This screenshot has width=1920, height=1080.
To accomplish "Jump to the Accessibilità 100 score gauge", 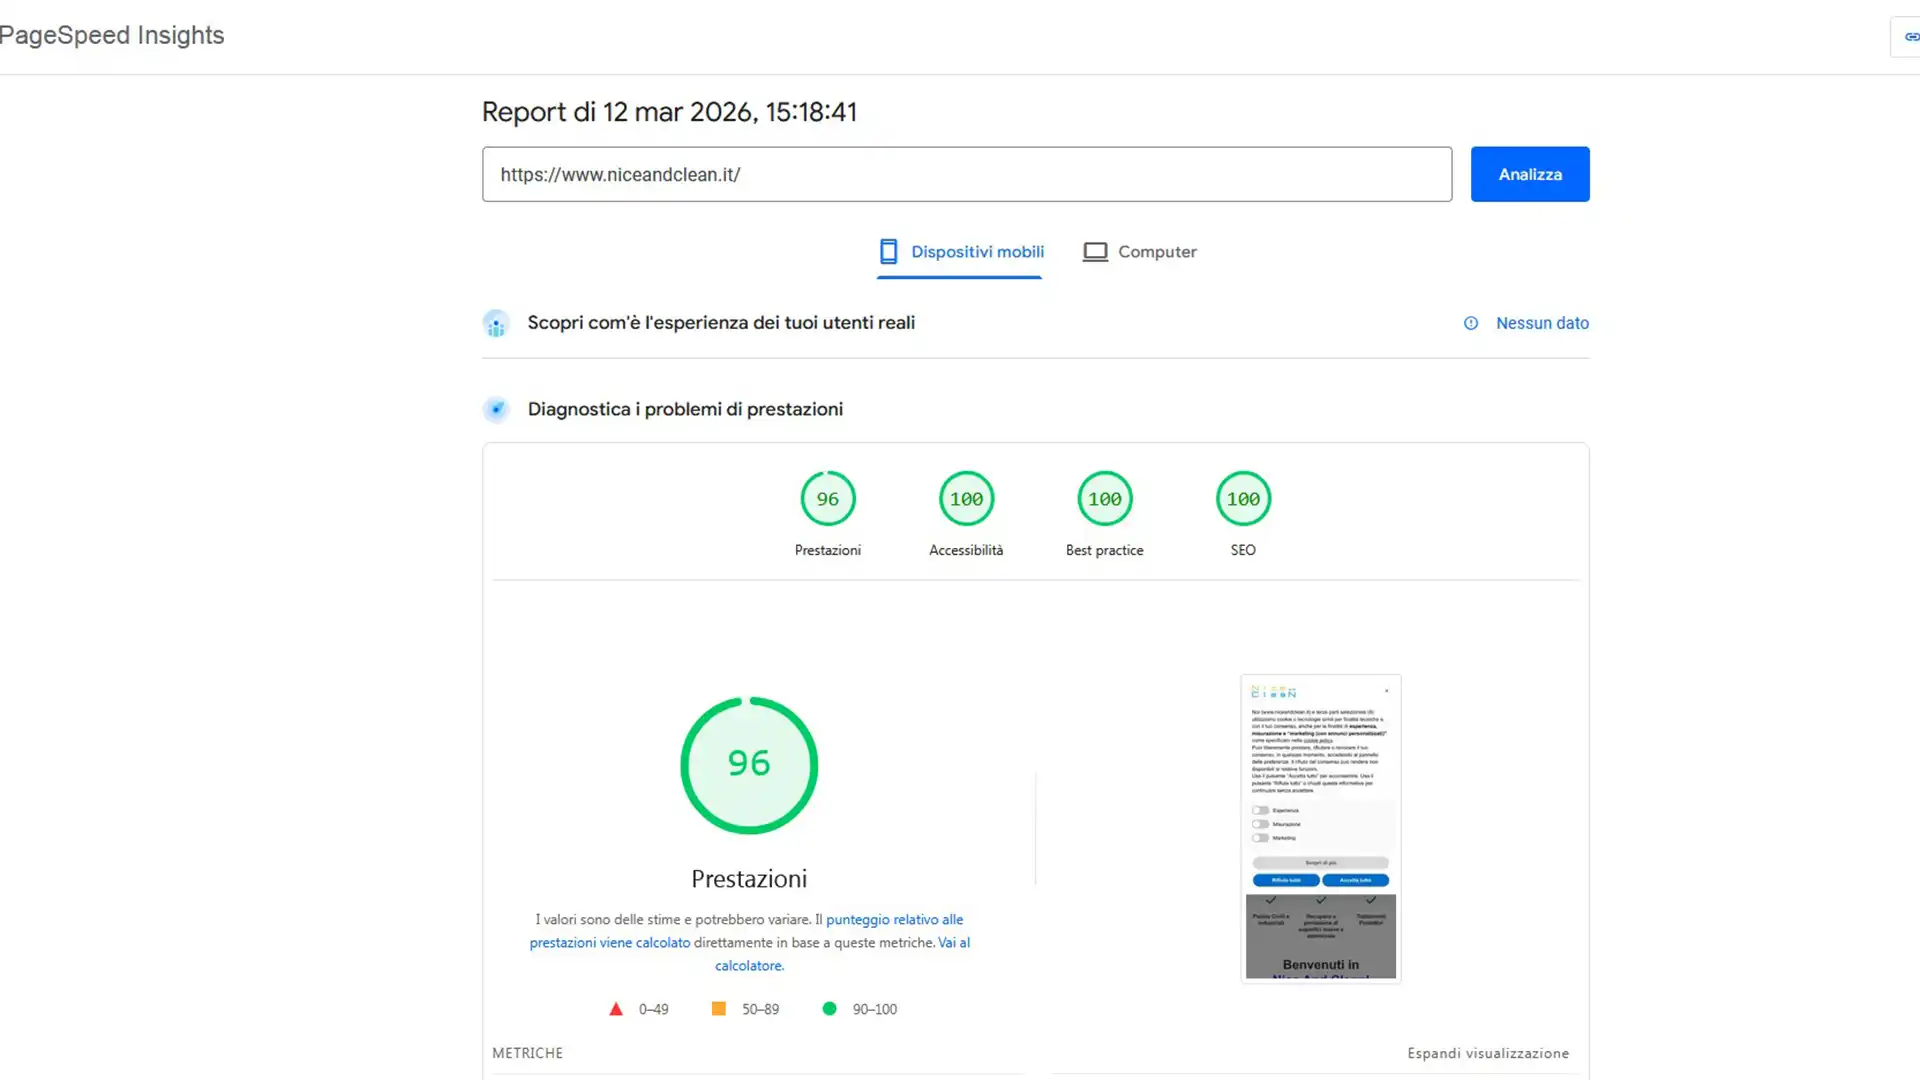I will (966, 499).
